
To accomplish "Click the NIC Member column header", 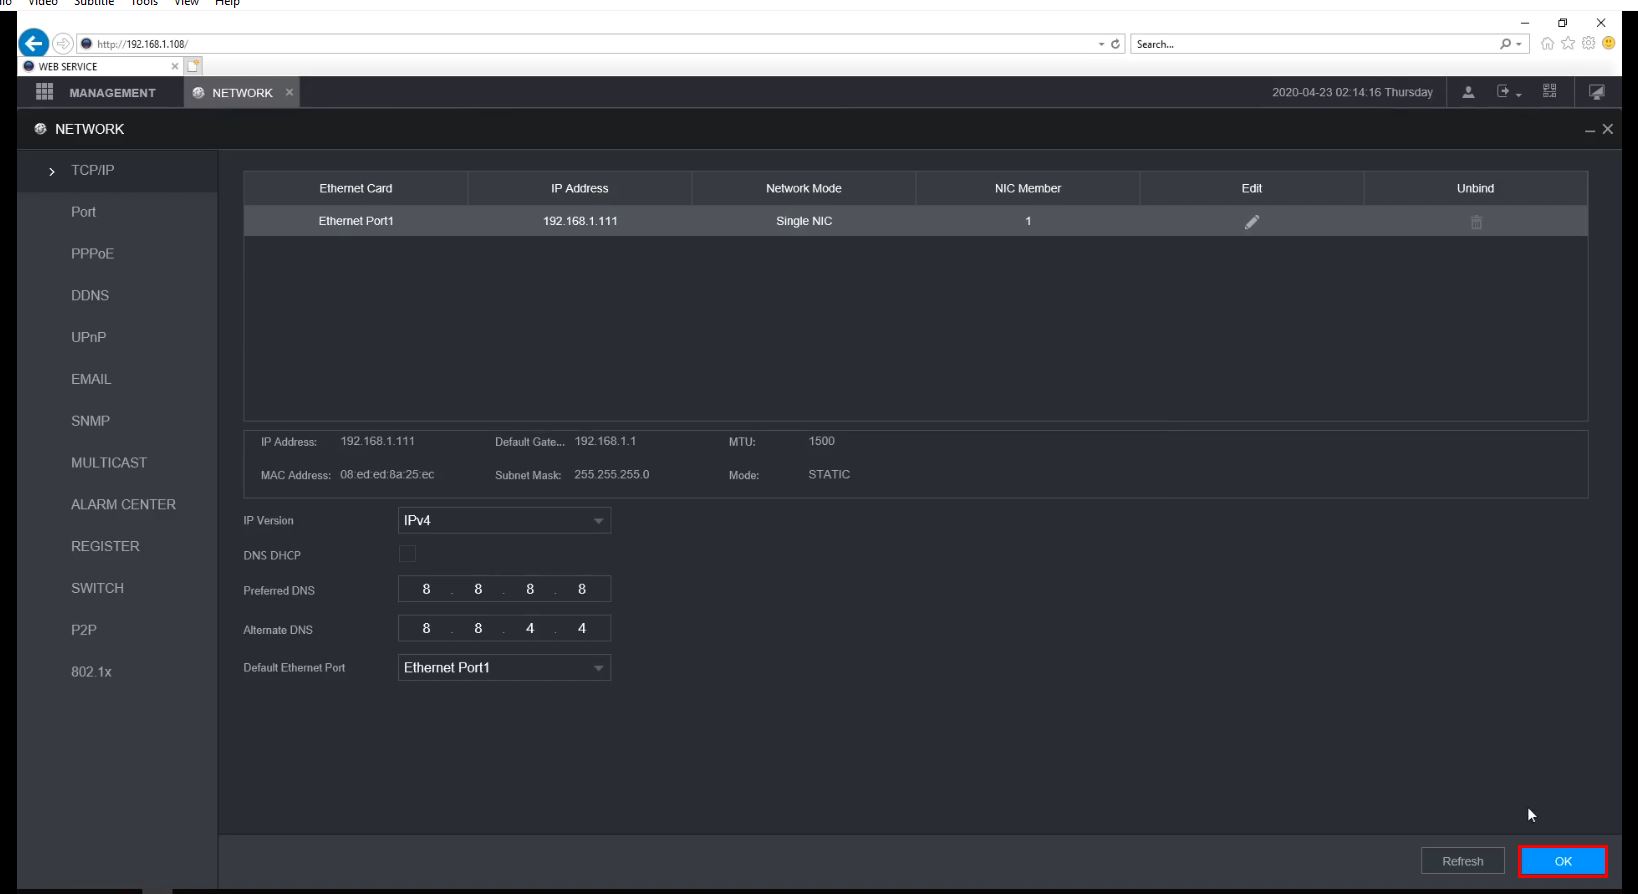I will pyautogui.click(x=1028, y=188).
